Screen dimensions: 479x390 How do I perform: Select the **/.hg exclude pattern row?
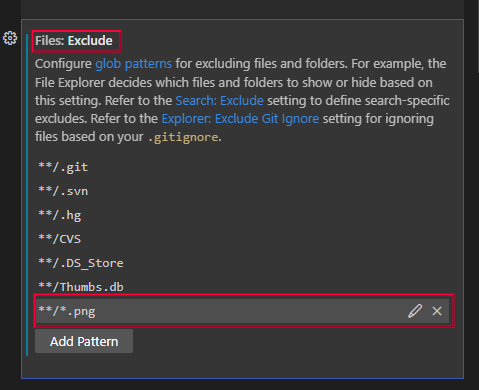tap(242, 215)
